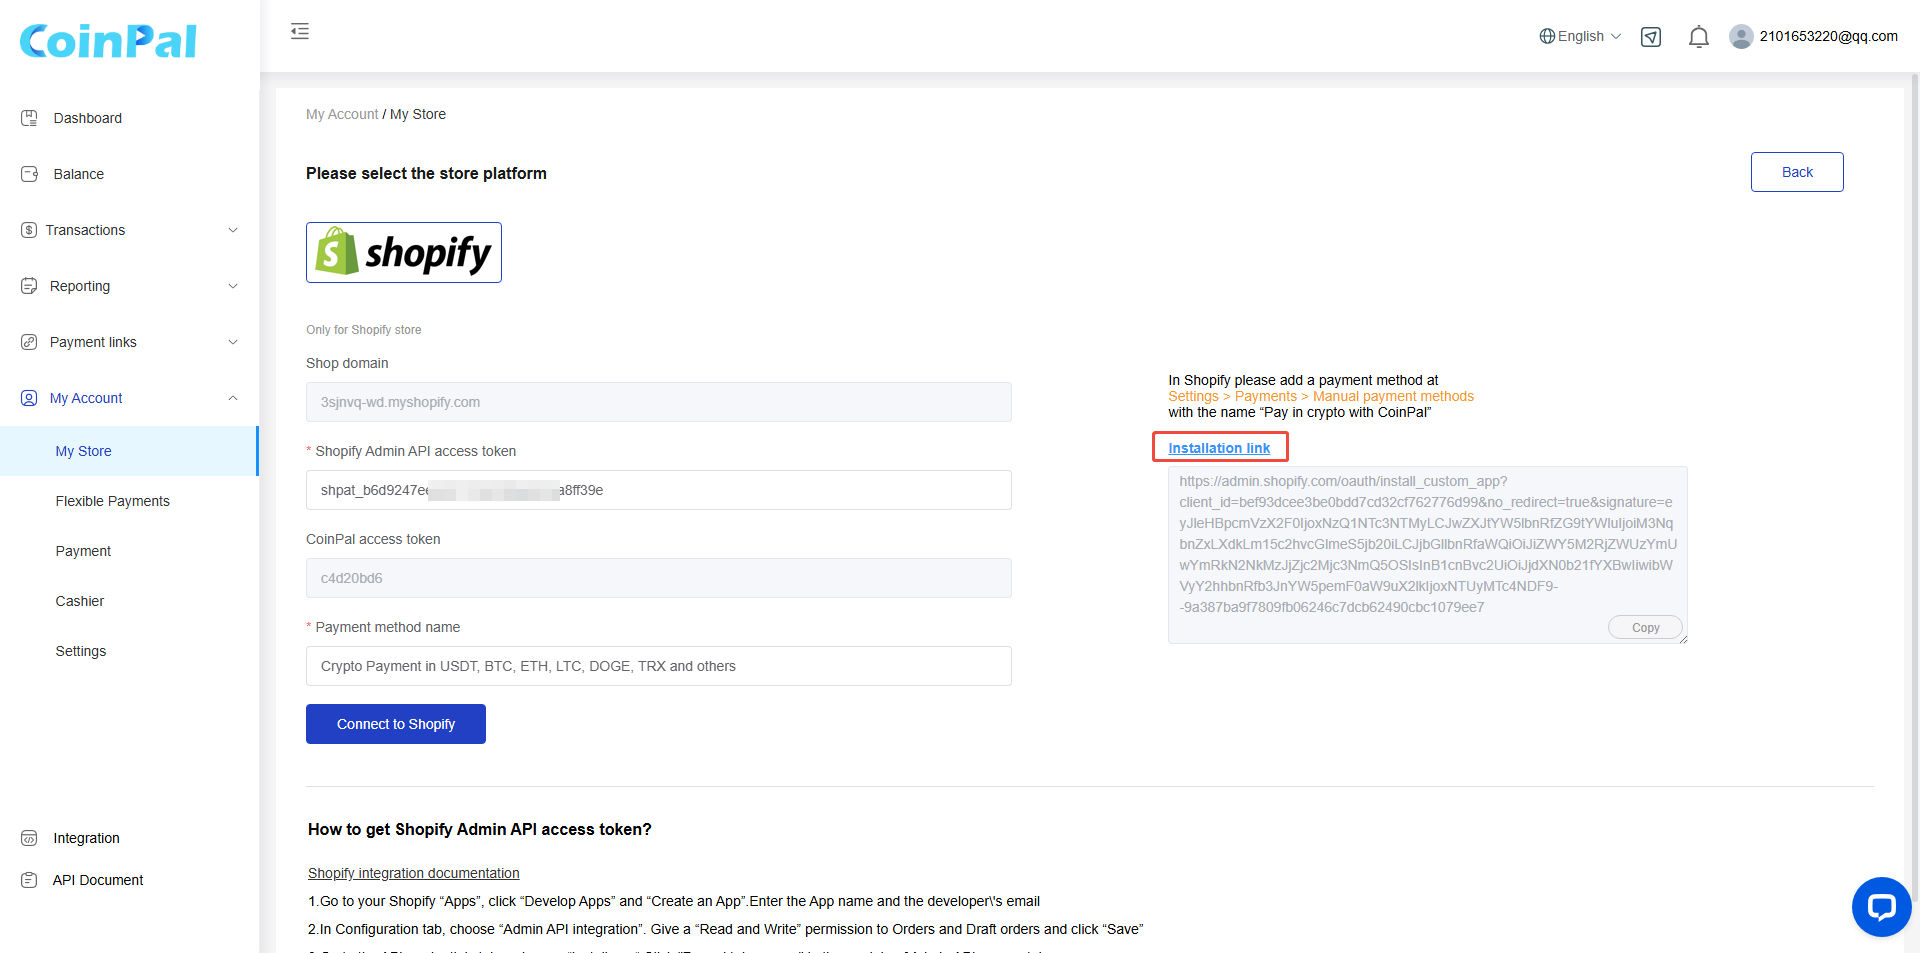Open the English language dropdown

coord(1580,37)
